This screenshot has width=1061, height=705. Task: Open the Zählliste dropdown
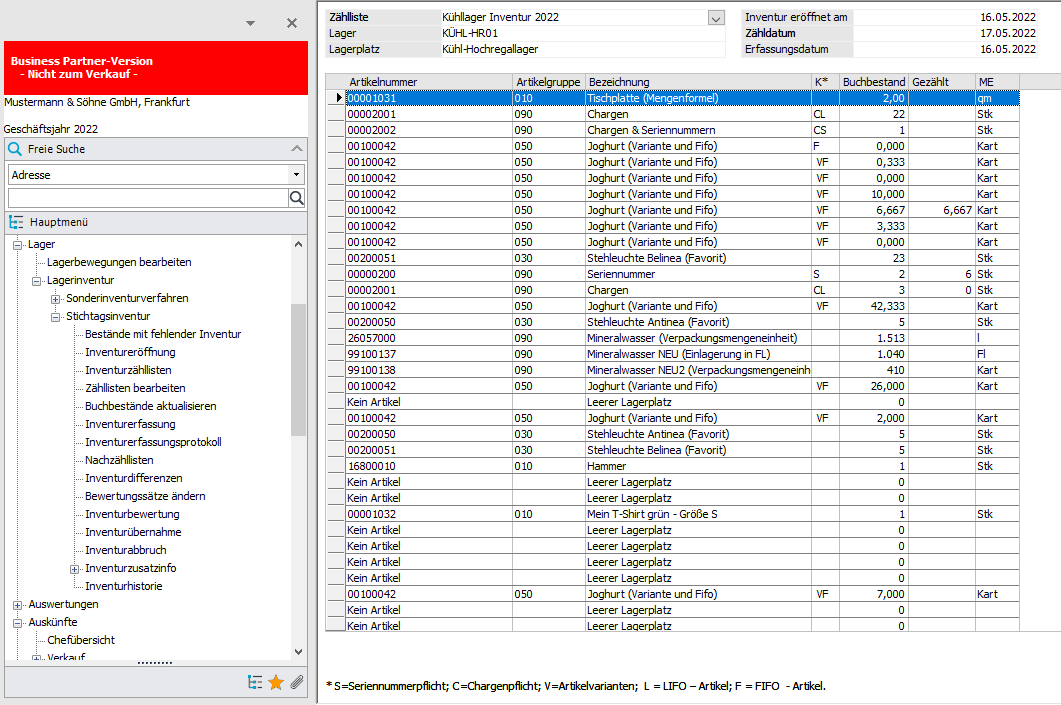click(715, 17)
